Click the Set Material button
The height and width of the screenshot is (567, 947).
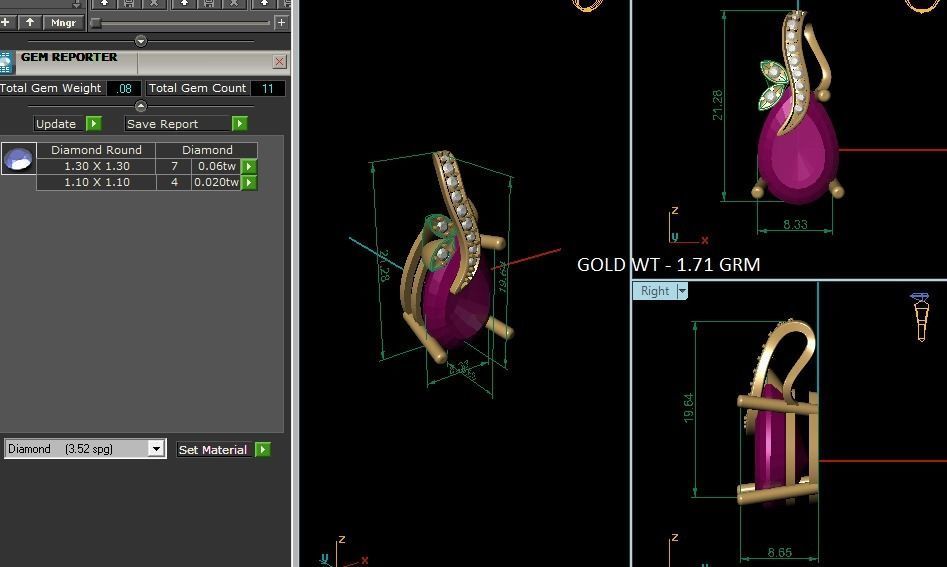coord(223,450)
